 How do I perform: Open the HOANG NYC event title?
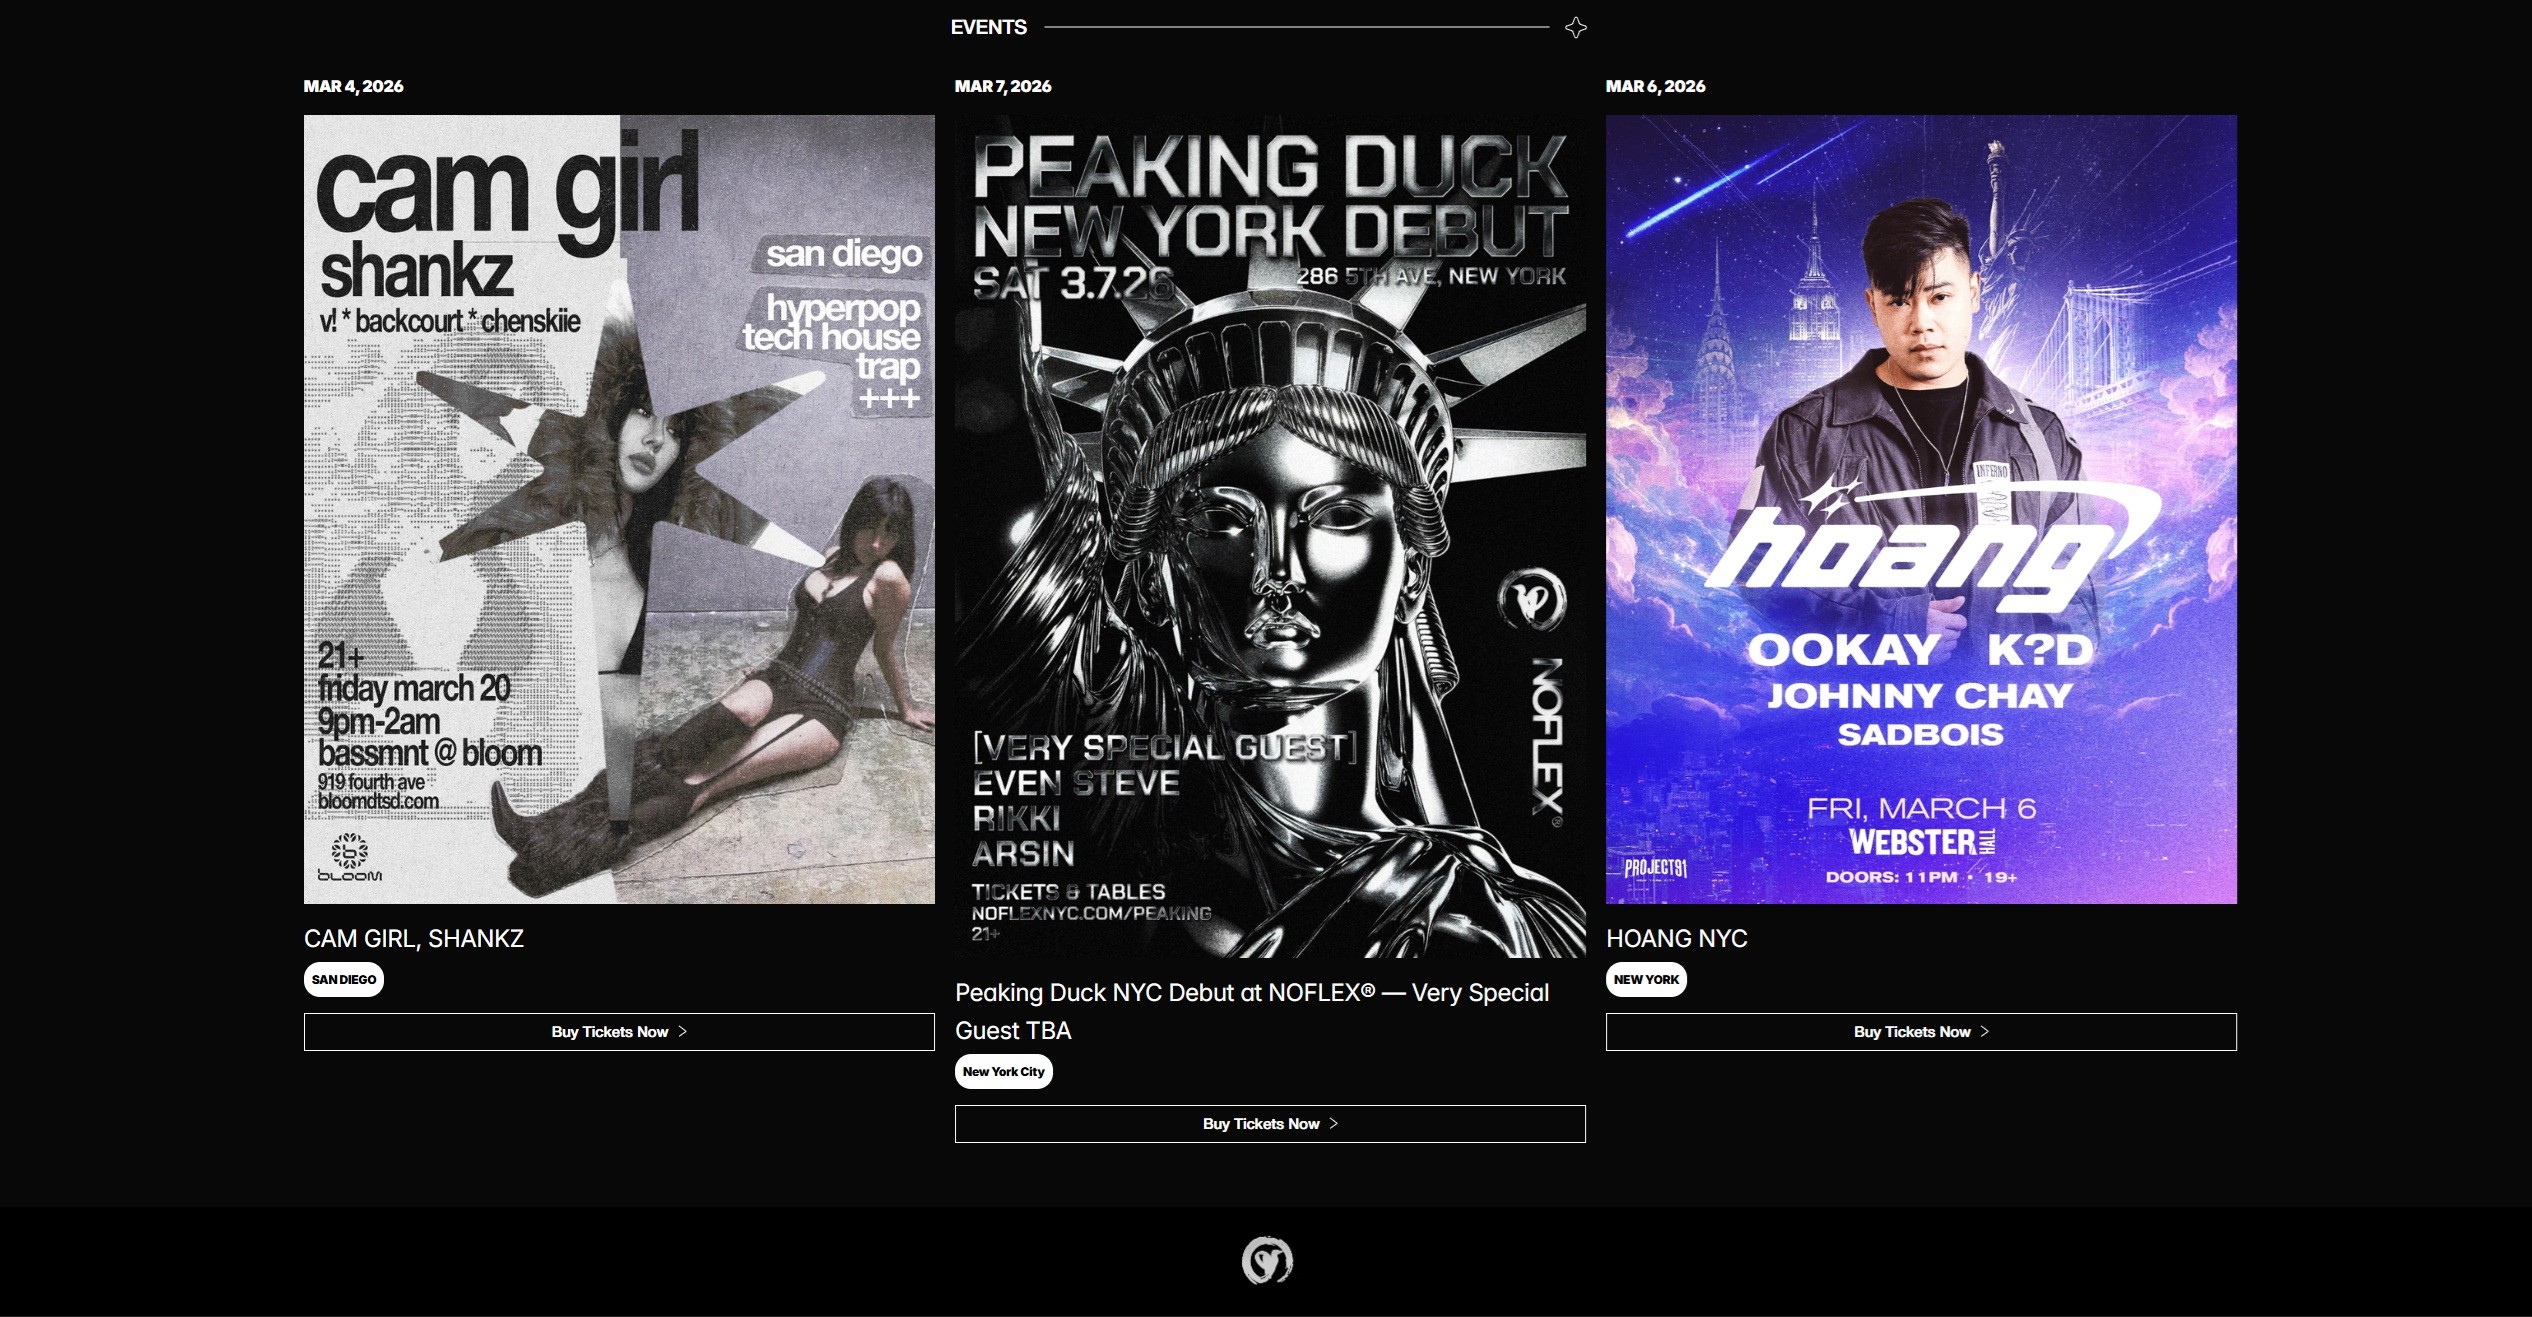coord(1676,939)
